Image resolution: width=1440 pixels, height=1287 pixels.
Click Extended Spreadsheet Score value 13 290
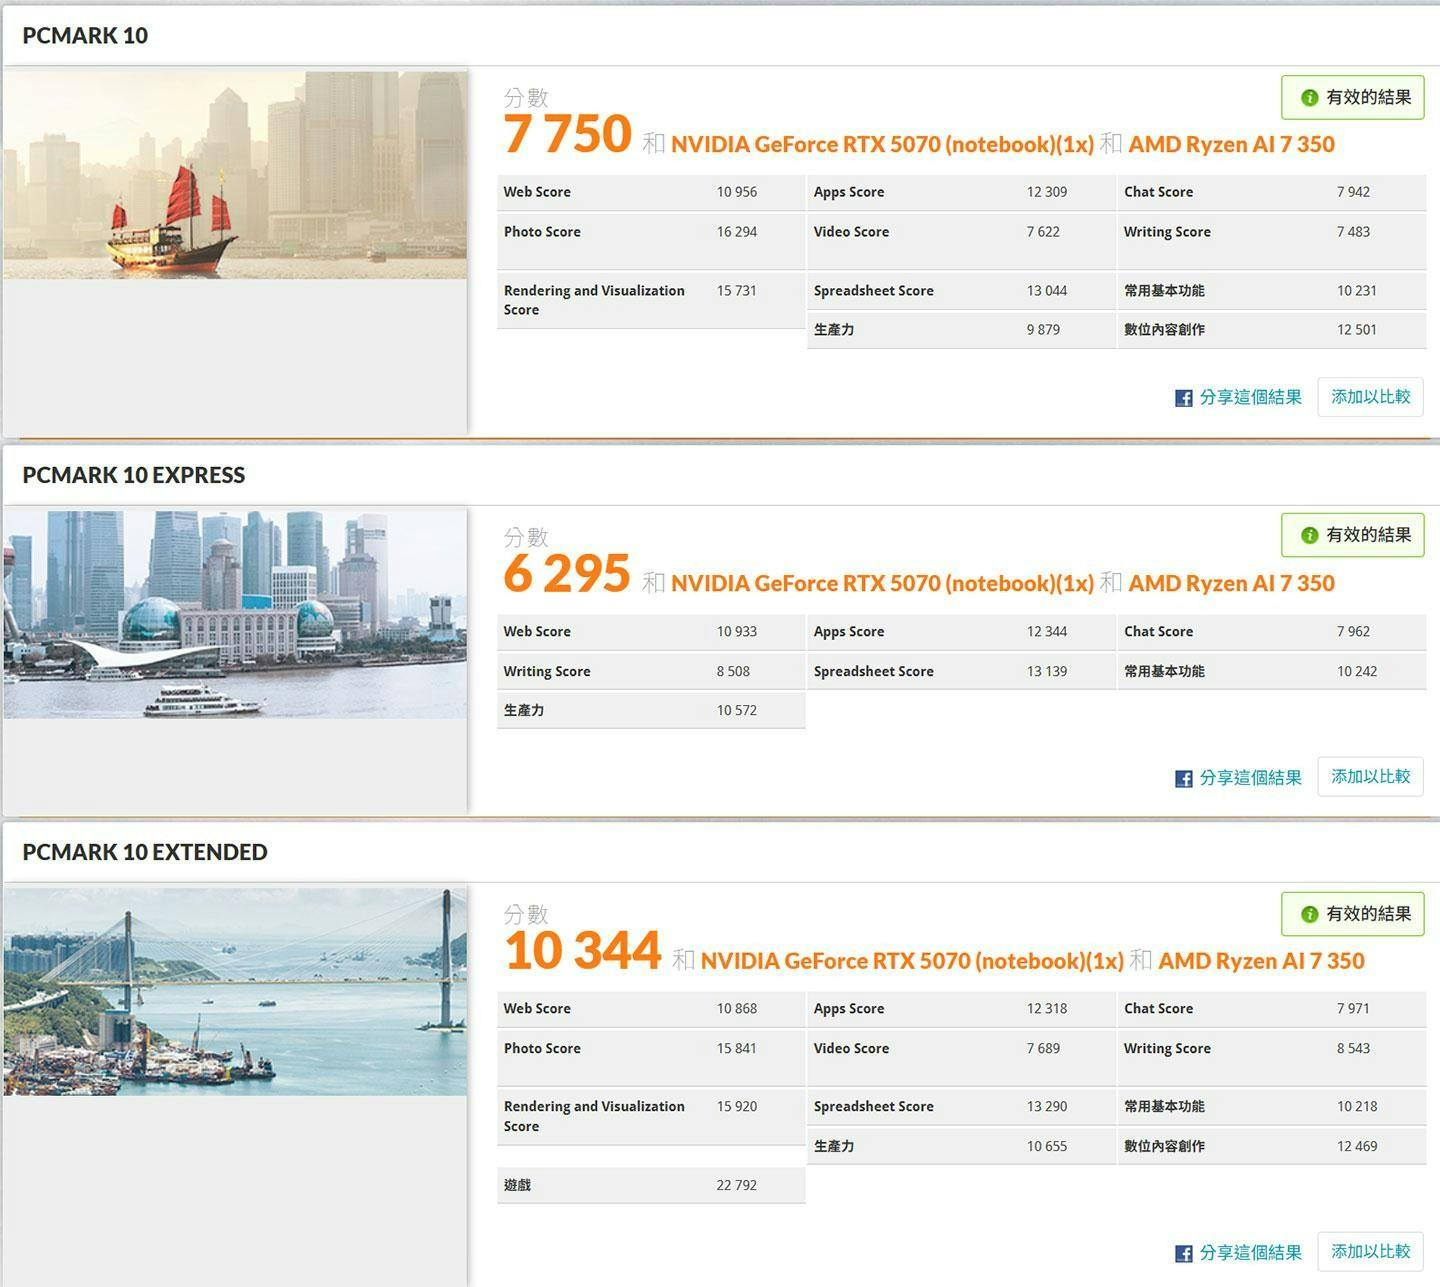click(x=1047, y=1107)
